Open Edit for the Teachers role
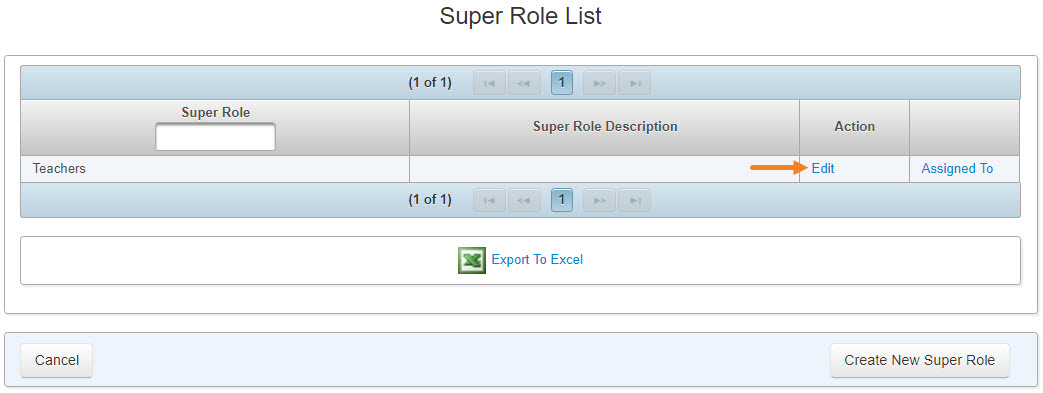Viewport: 1043px width, 393px height. tap(823, 169)
